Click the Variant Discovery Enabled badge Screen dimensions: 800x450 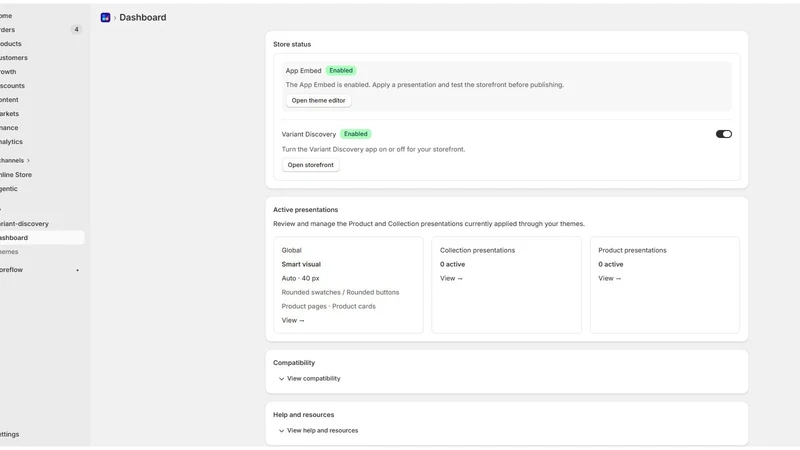point(356,134)
